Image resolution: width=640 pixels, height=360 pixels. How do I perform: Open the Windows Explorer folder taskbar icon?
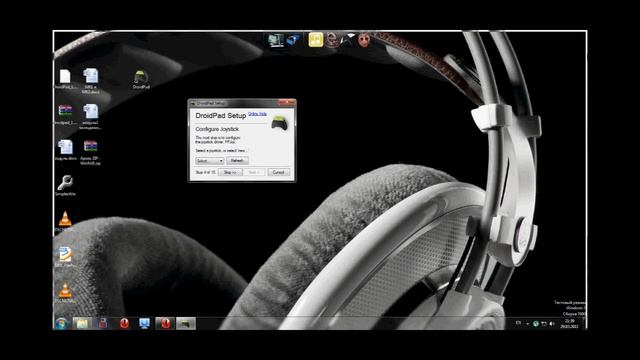(82, 323)
